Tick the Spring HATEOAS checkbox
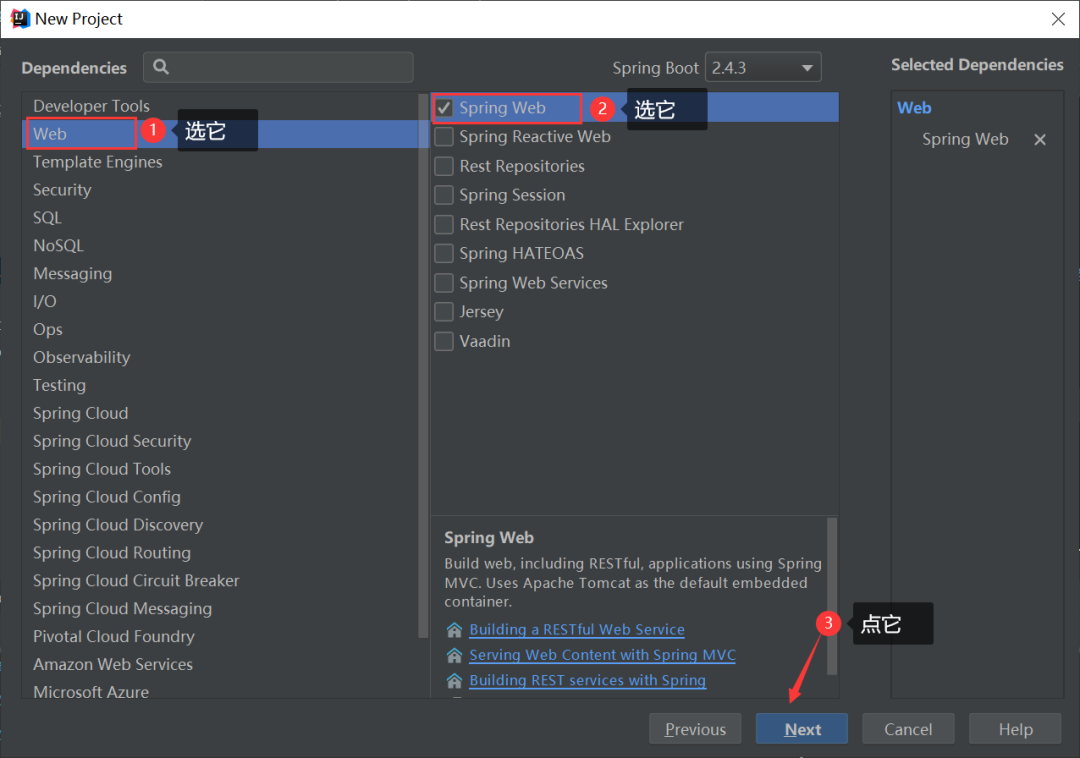 tap(444, 253)
